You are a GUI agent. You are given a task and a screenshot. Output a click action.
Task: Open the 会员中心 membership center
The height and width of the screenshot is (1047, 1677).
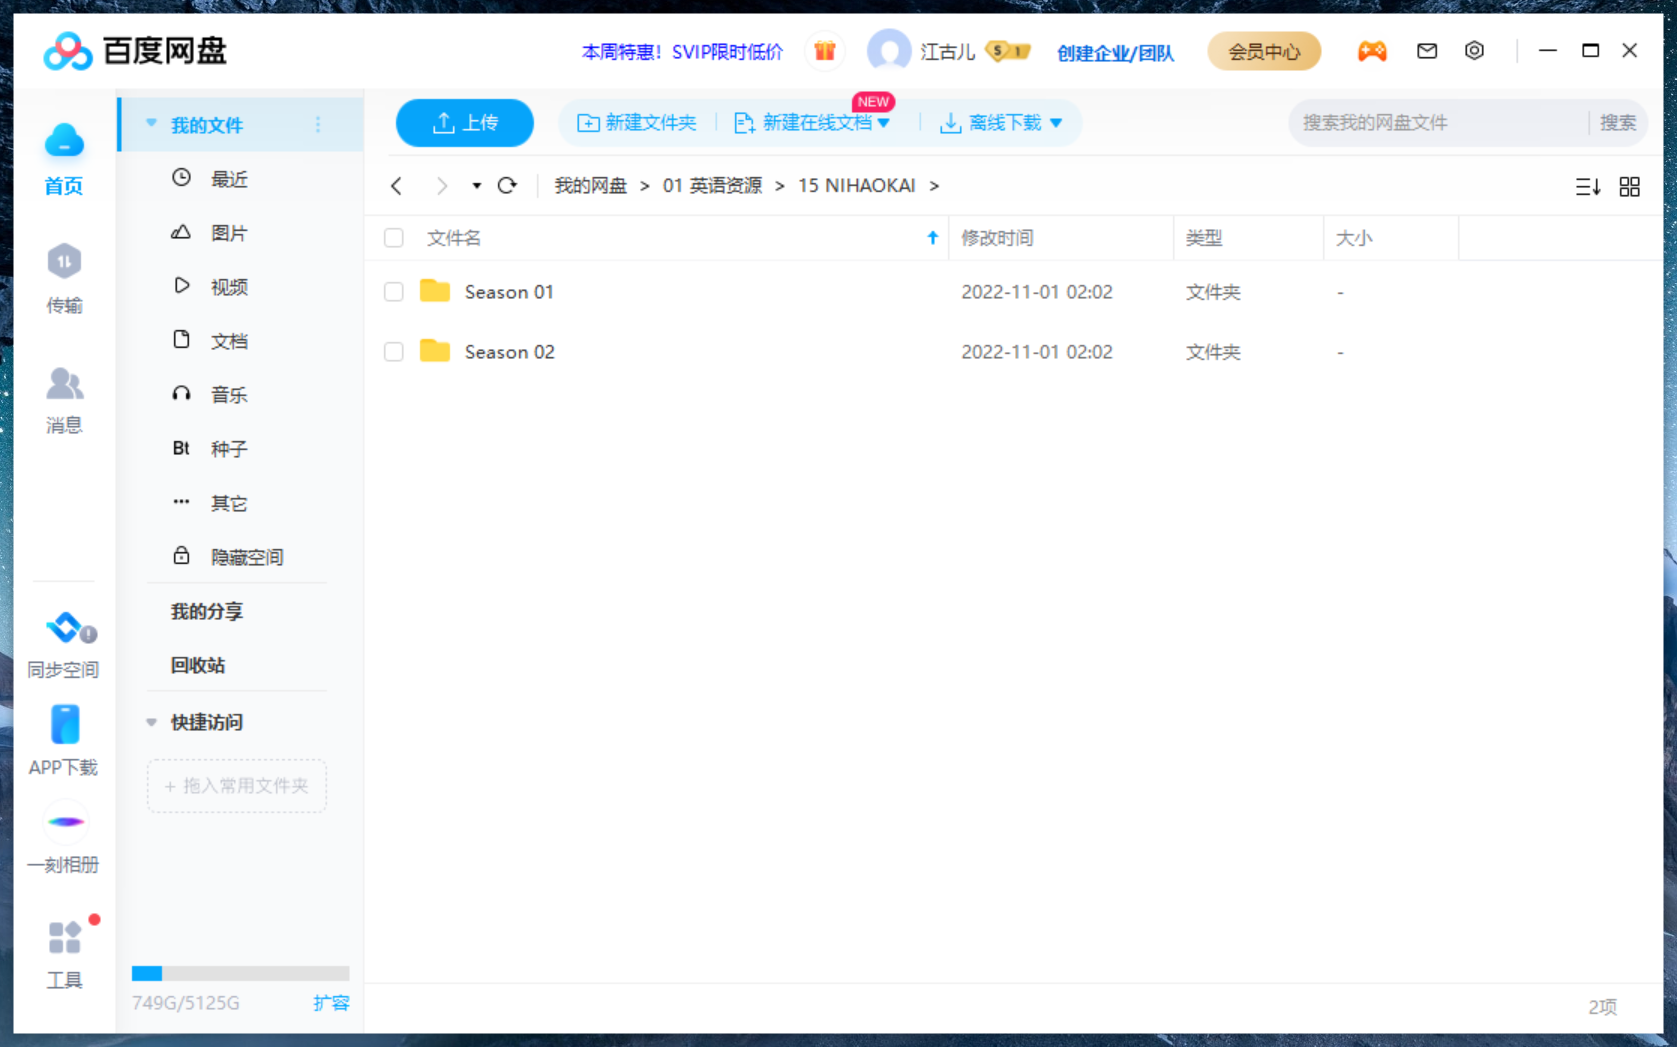1263,50
